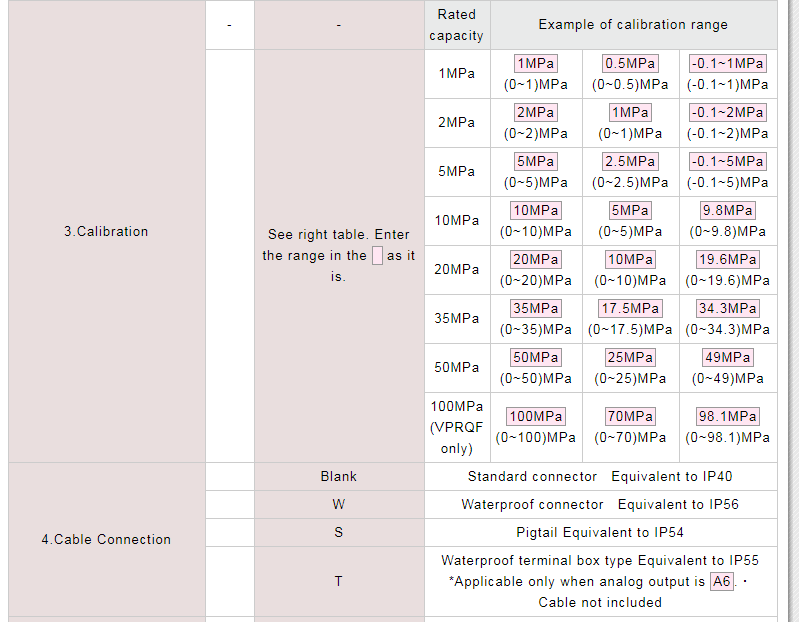Image resolution: width=799 pixels, height=622 pixels.
Task: Select the 49MPa calibration box
Action: tap(727, 357)
